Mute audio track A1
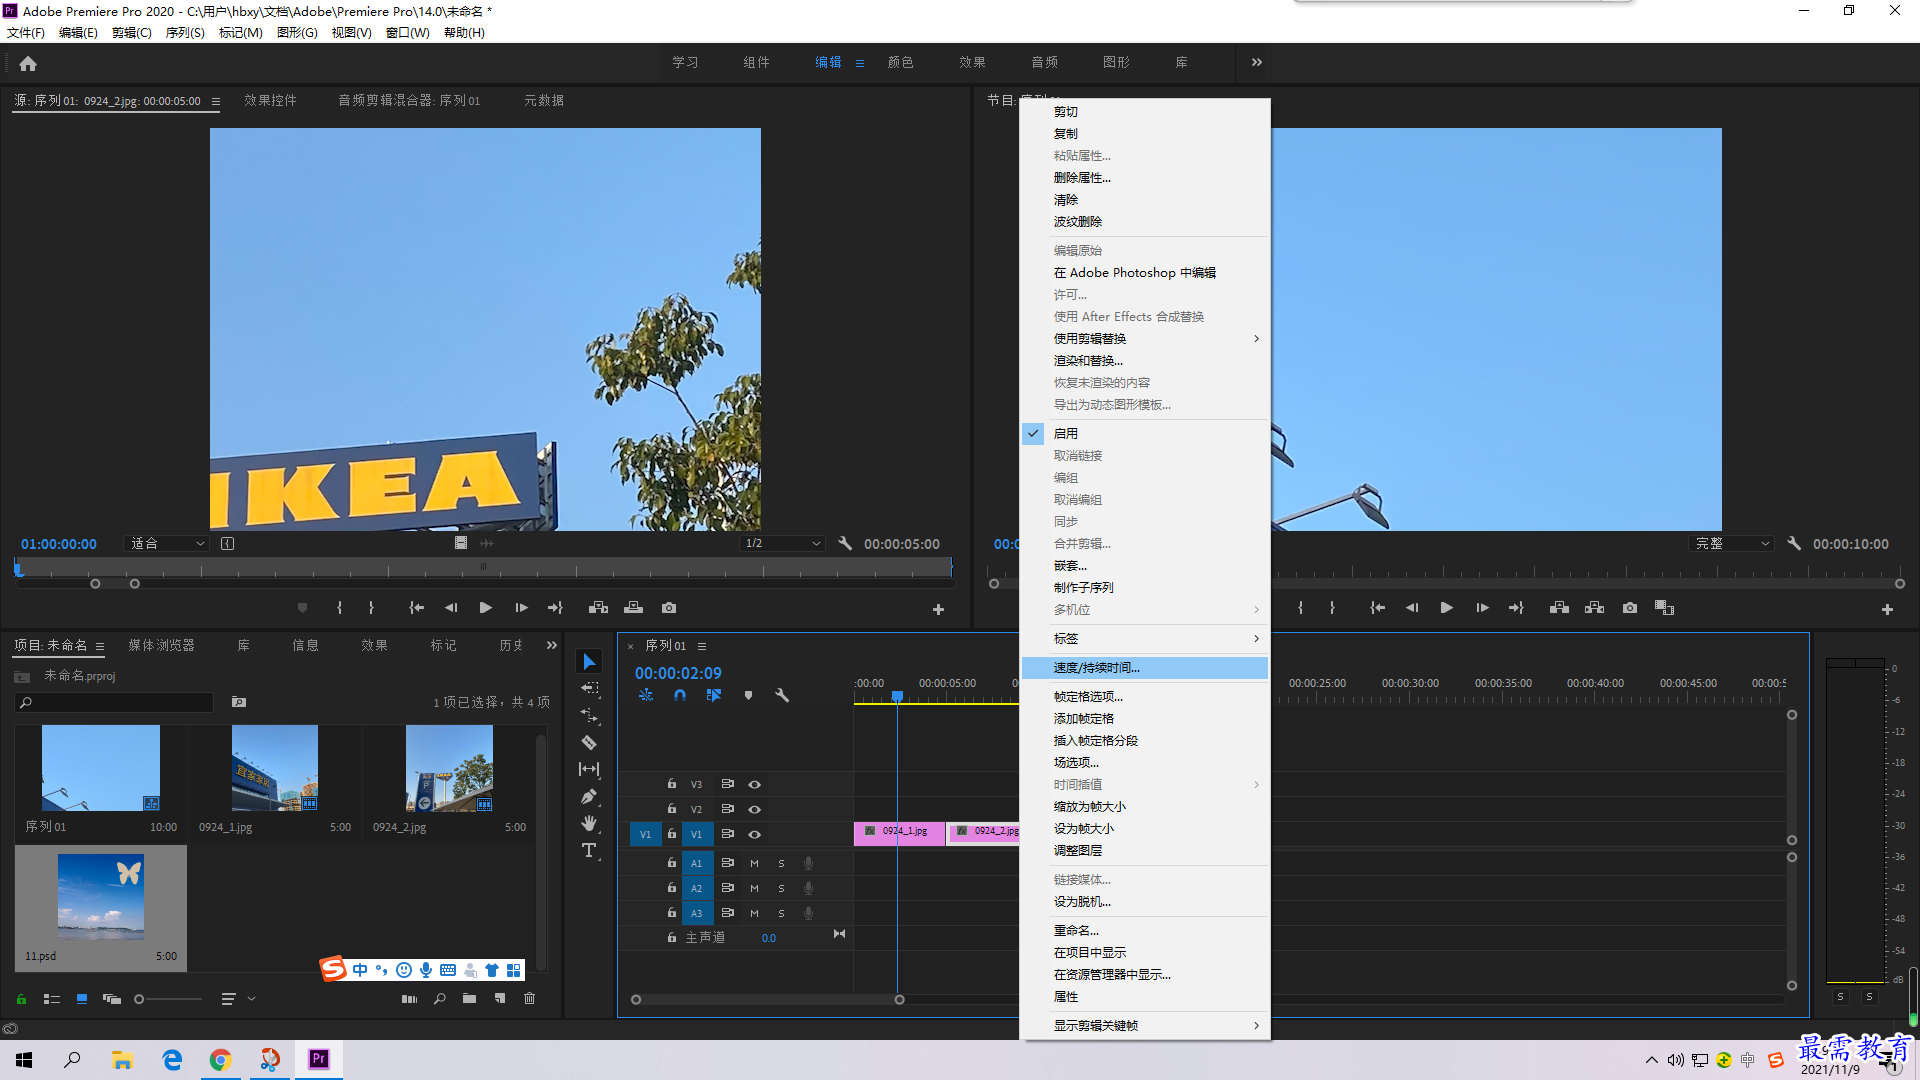This screenshot has height=1080, width=1920. (754, 863)
